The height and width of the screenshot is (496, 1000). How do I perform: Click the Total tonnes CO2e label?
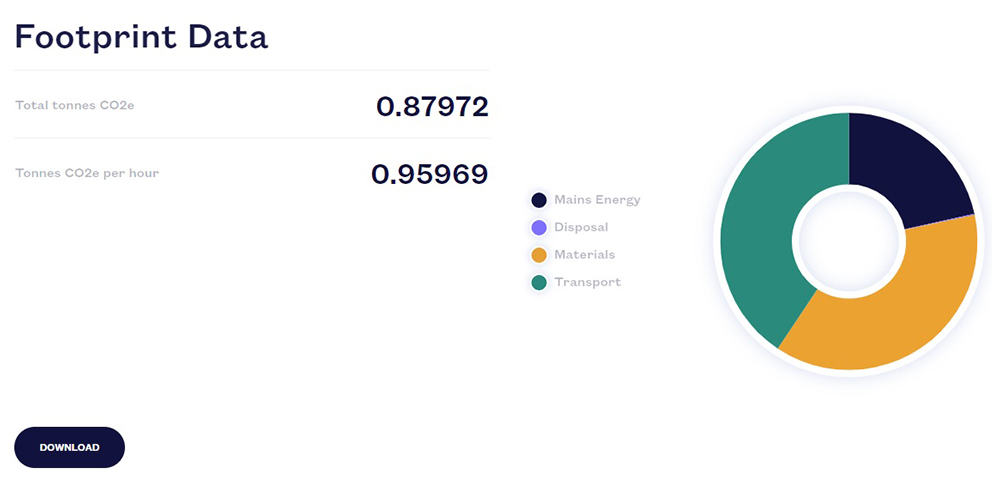point(75,105)
